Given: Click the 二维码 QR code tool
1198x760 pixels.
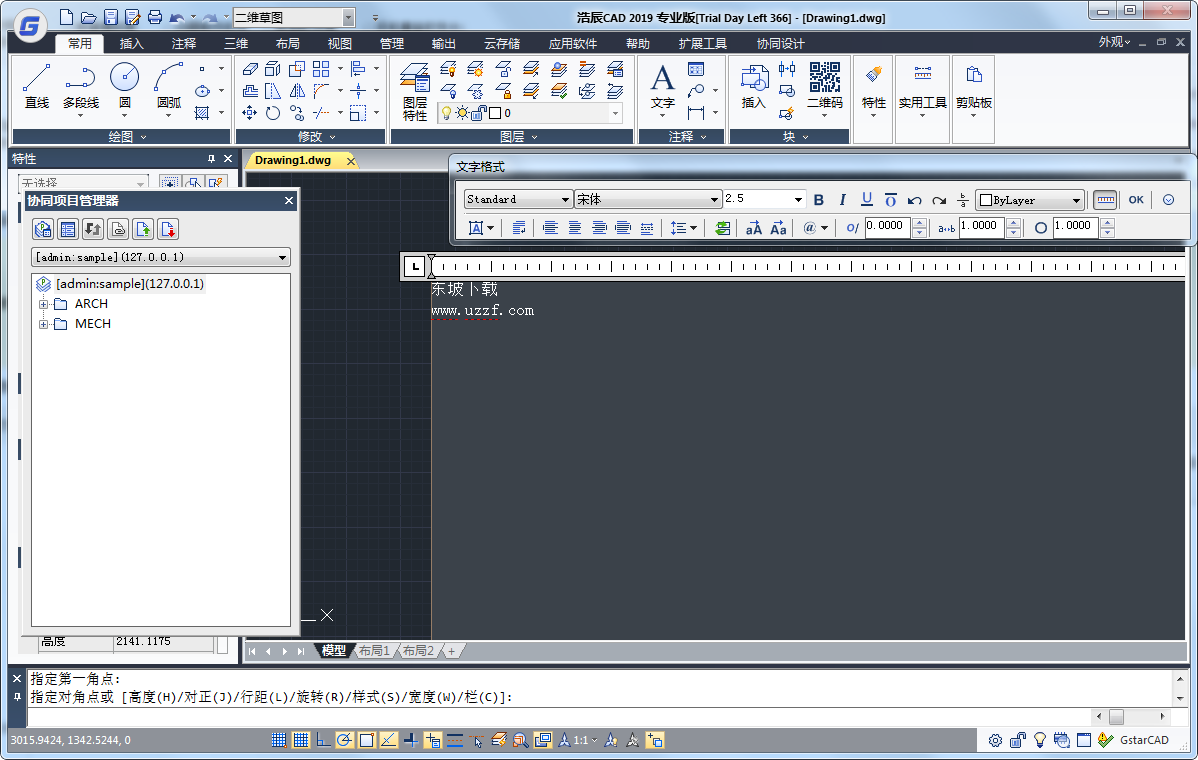Looking at the screenshot, I should click(x=825, y=85).
